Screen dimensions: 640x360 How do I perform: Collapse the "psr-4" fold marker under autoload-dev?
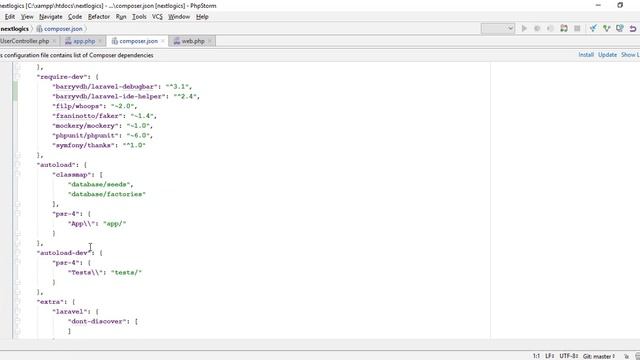click(x=18, y=262)
